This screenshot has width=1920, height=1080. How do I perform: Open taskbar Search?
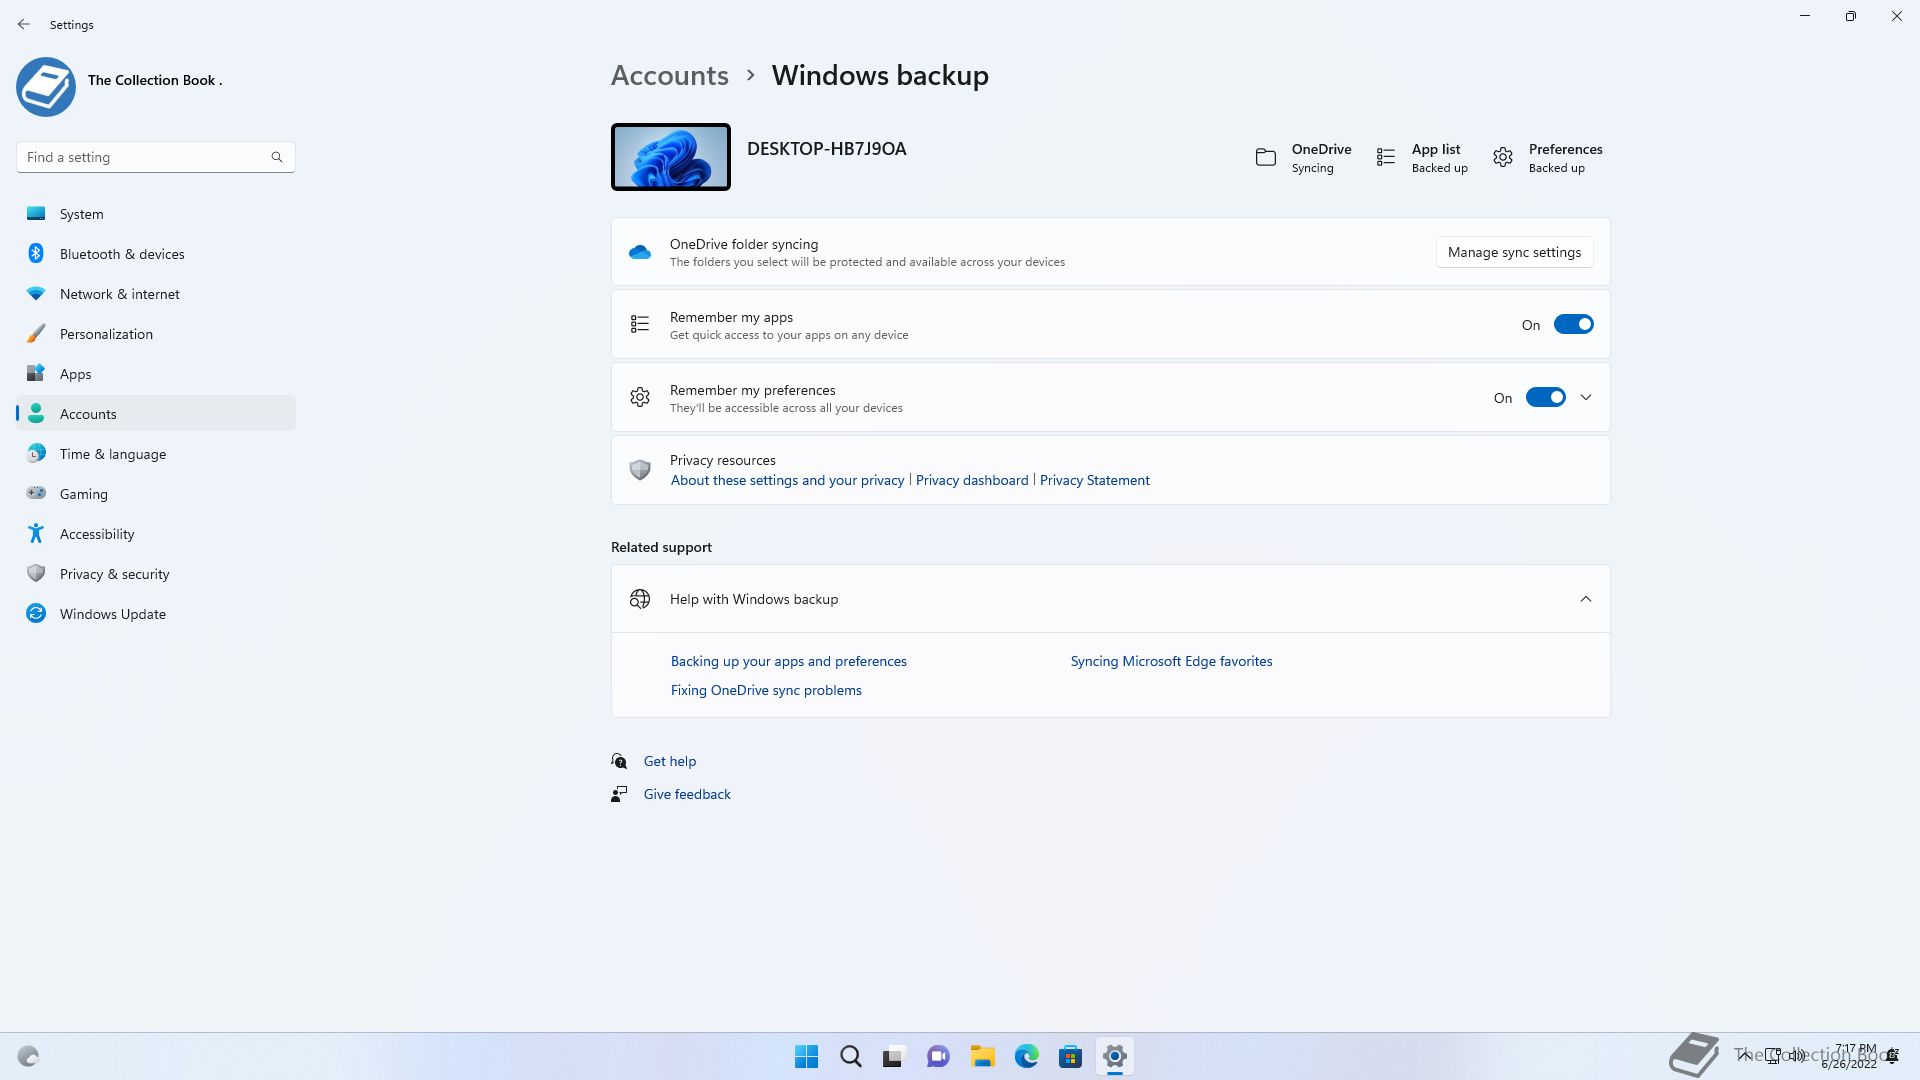[x=851, y=1056]
